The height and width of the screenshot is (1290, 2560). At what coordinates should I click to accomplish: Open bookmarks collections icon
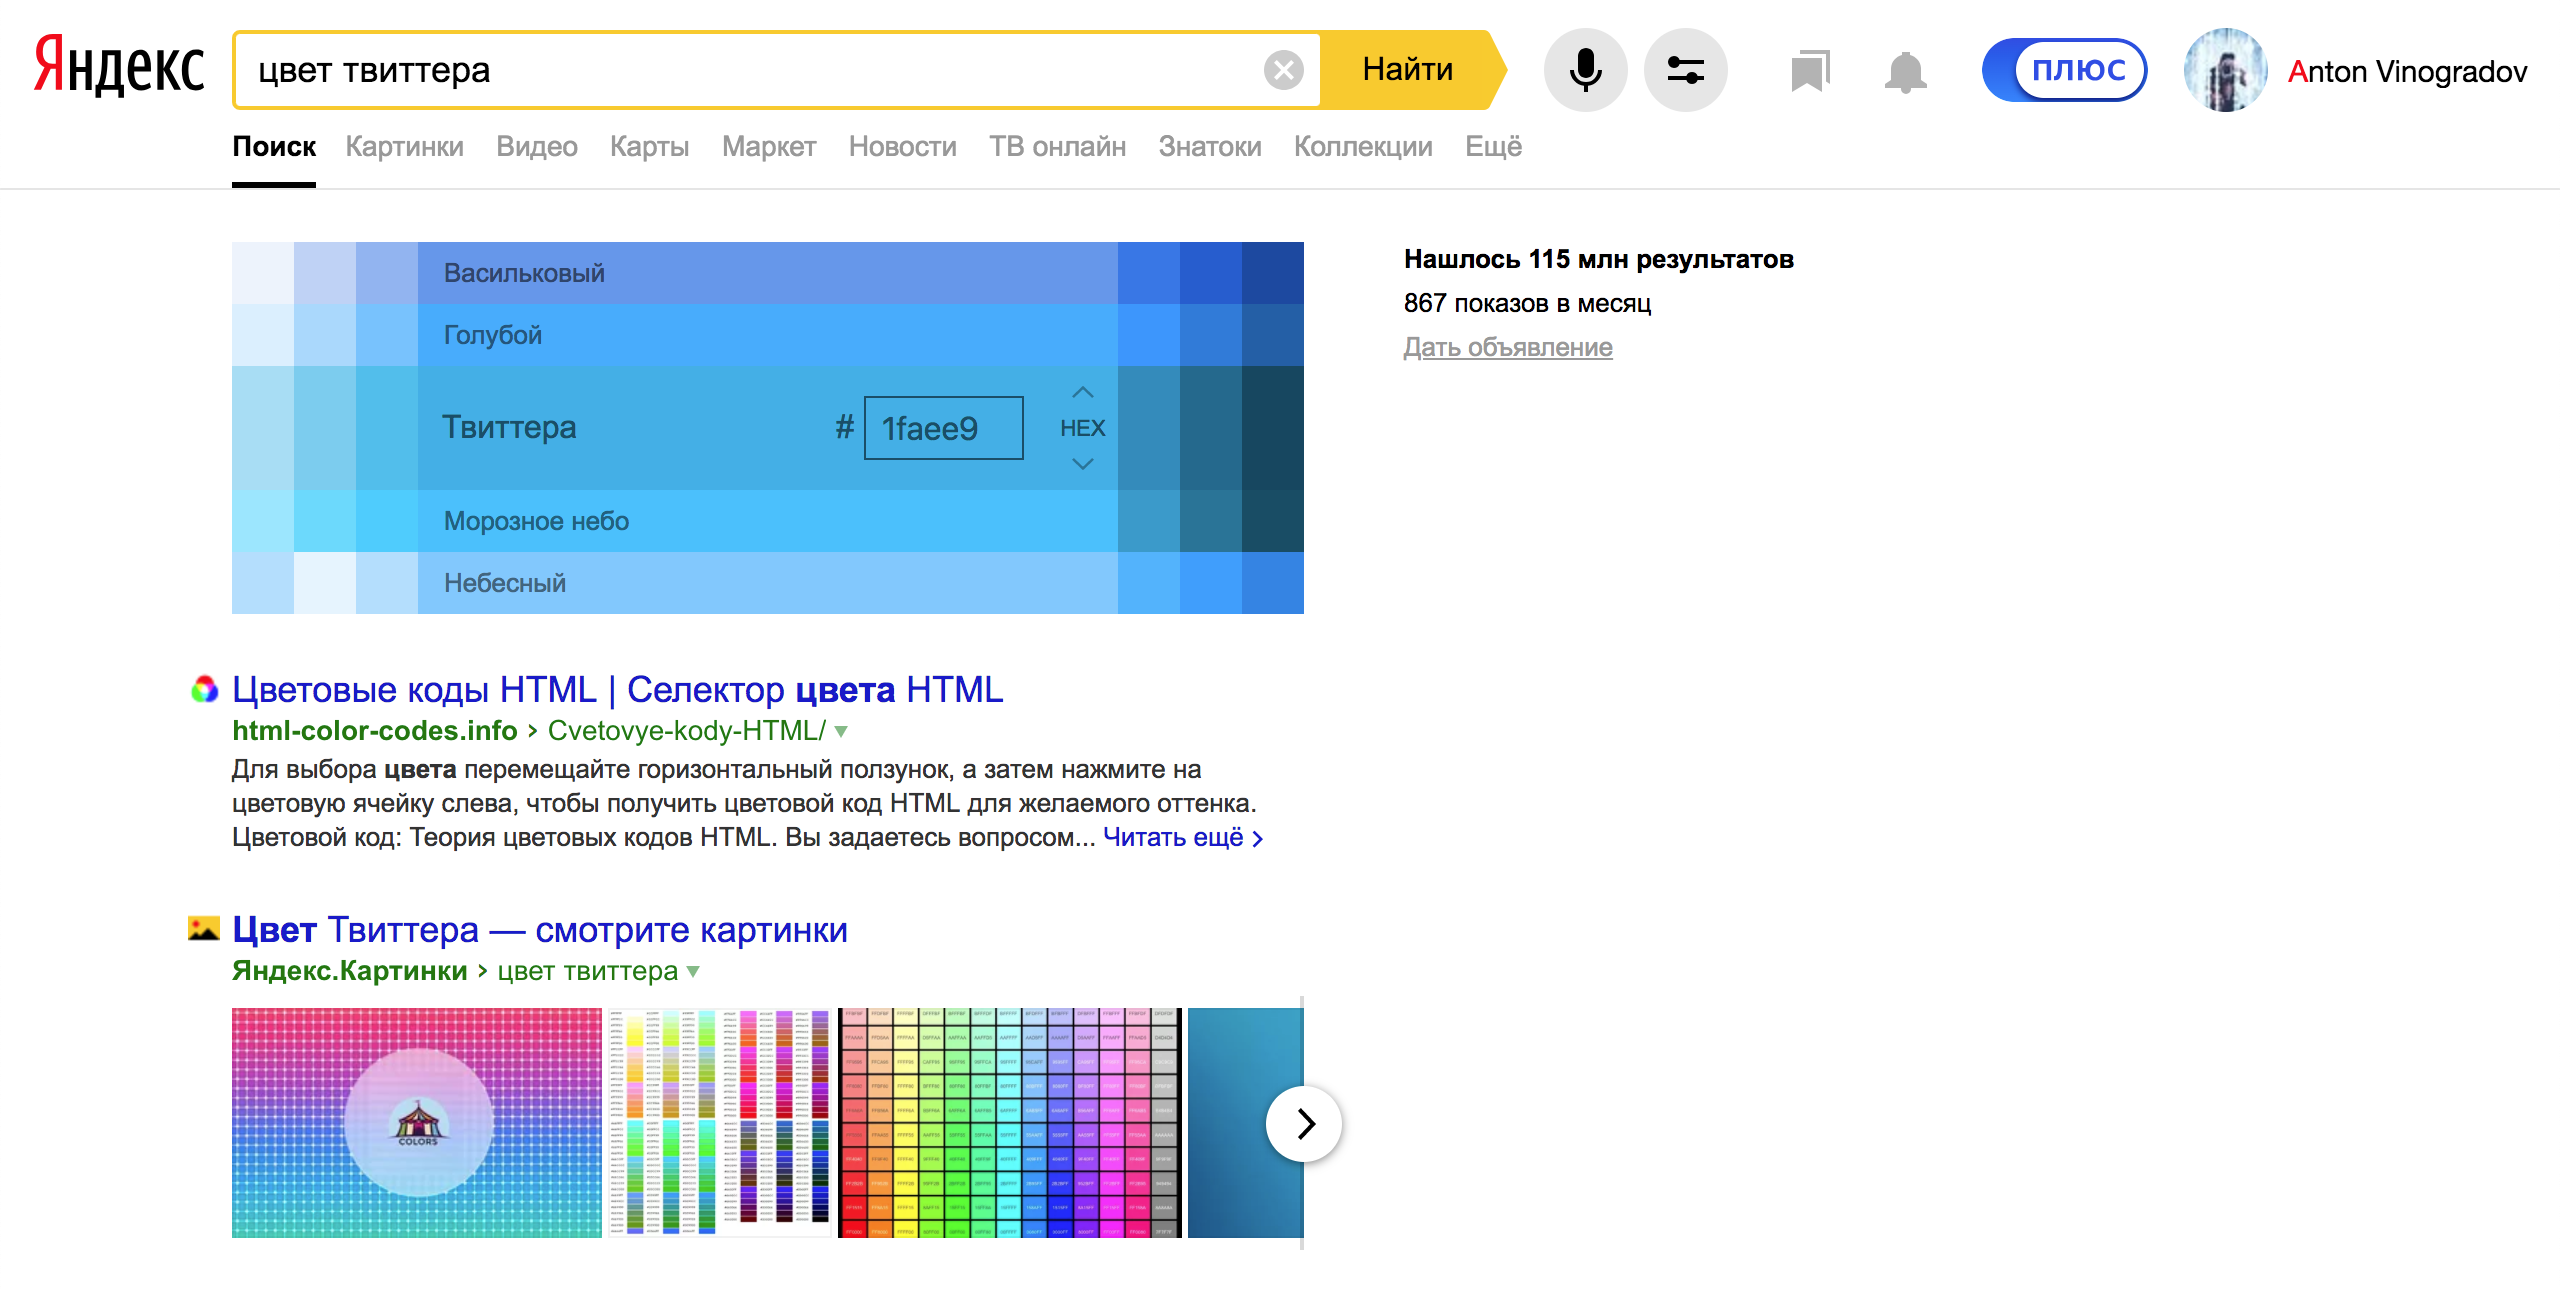(x=1810, y=71)
